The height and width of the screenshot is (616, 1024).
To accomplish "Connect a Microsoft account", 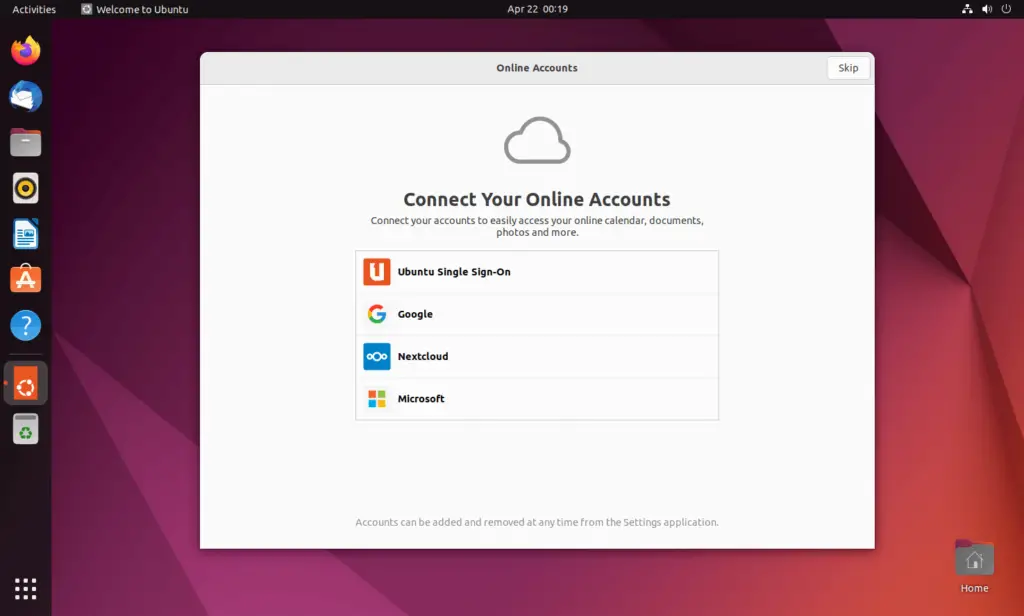I will point(537,398).
